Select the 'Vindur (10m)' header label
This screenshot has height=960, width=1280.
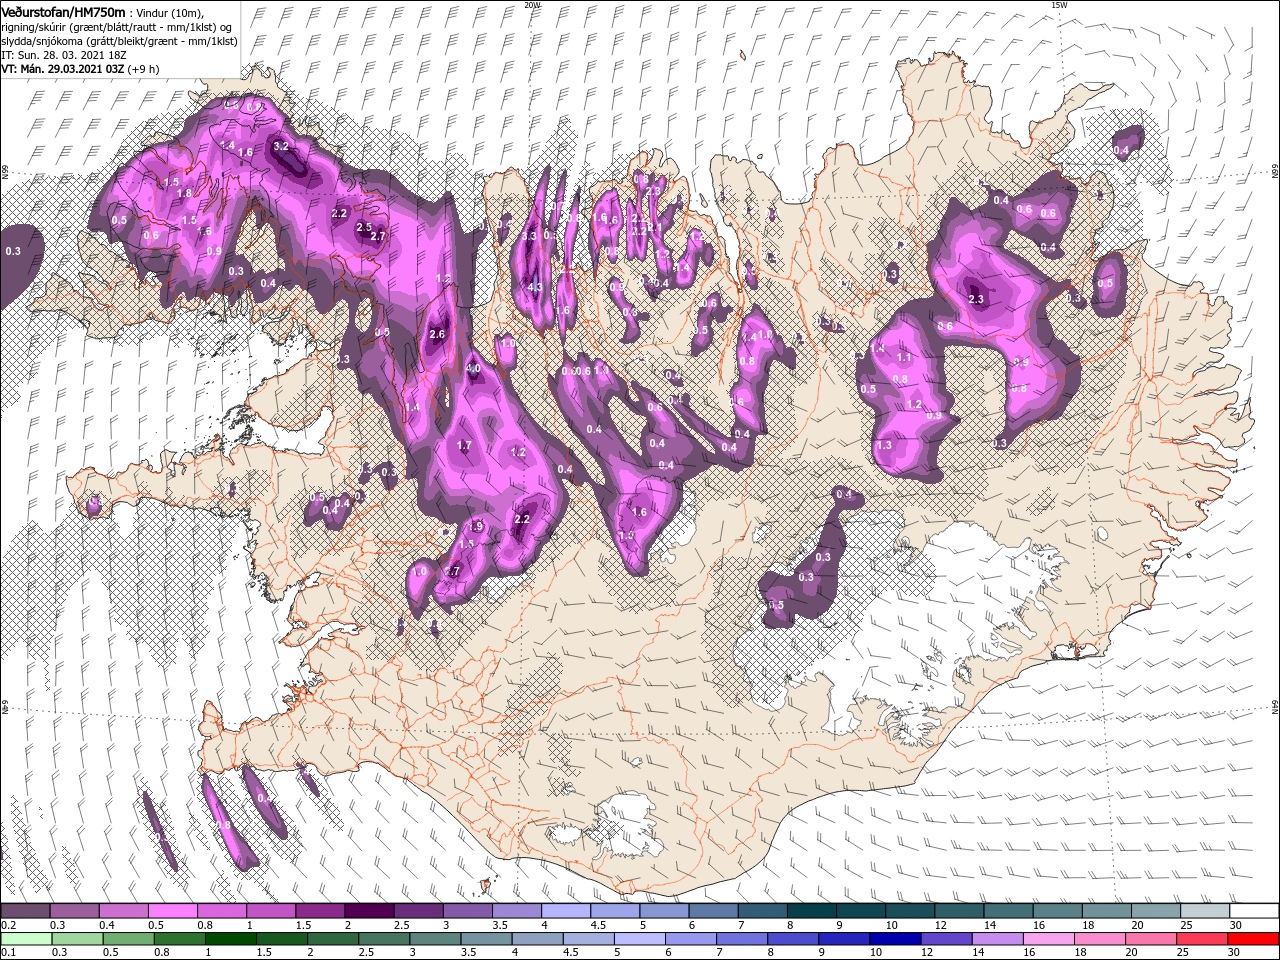170,11
